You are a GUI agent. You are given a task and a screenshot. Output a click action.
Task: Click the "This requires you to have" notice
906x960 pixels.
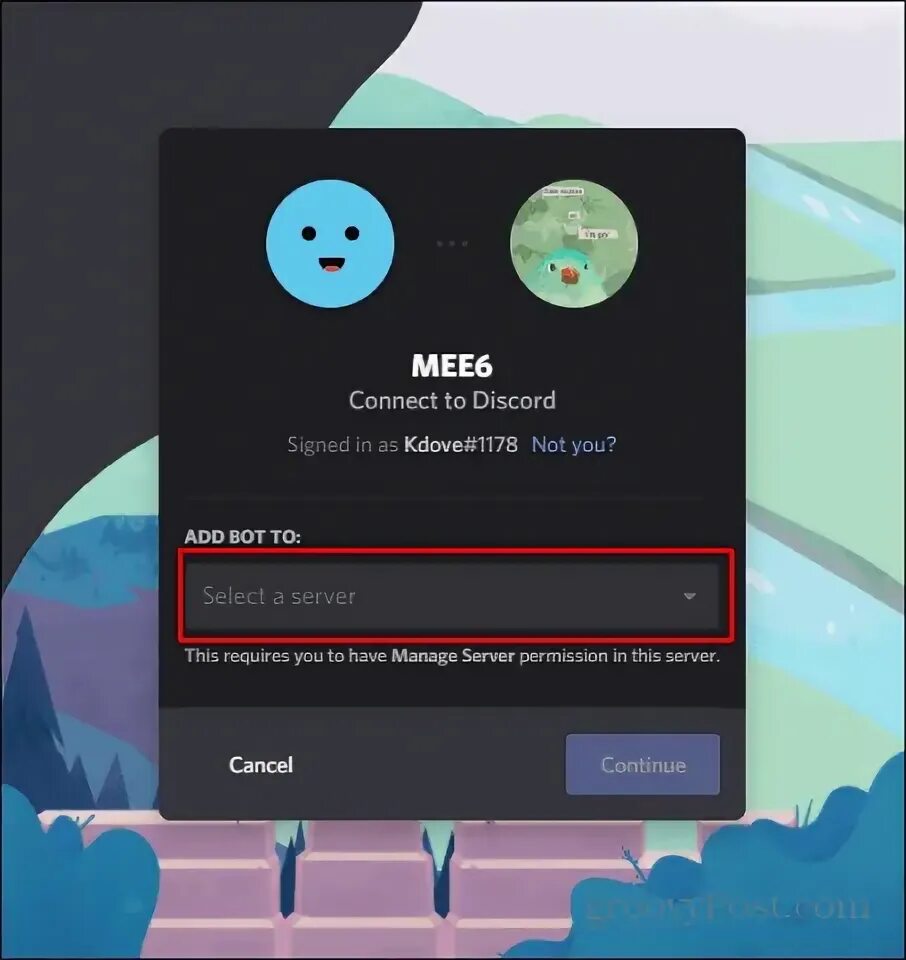point(286,656)
